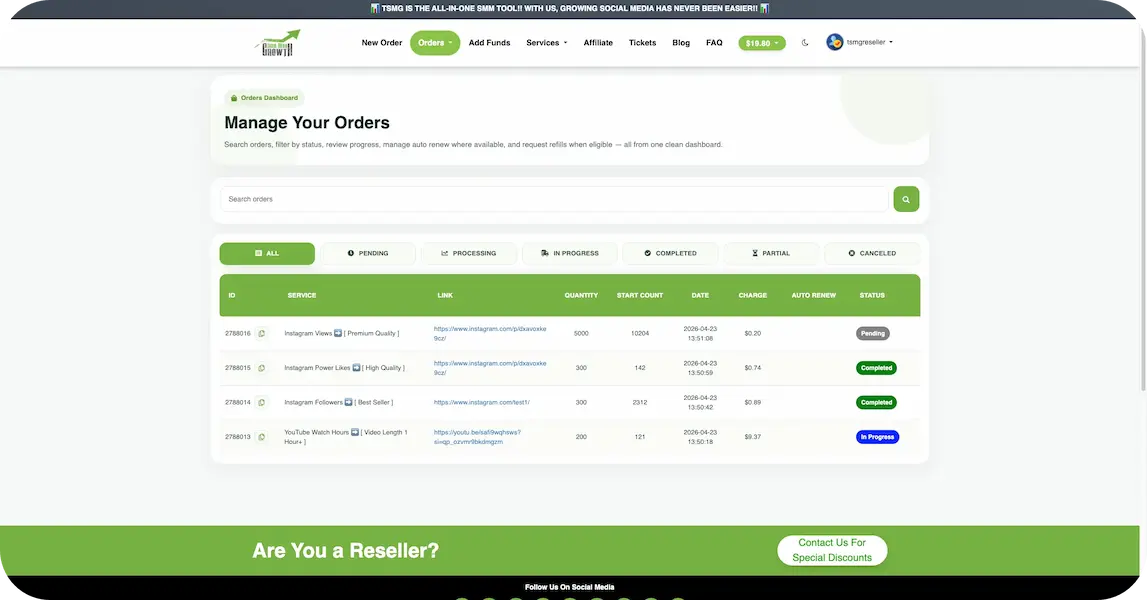Click the SERVICE column header
Viewport: 1147px width, 600px height.
tap(301, 296)
